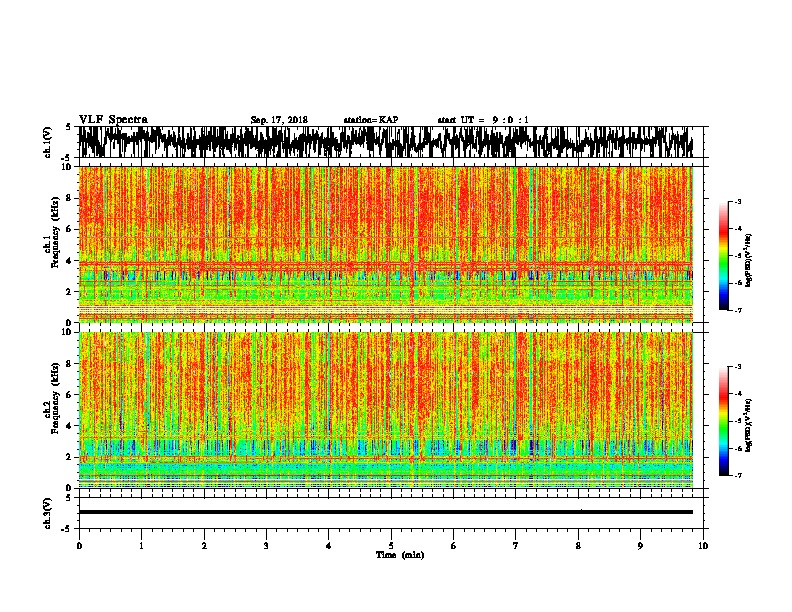Click the ch.2 frequency axis "4" tick
Viewport: 792px width, 612px height.
click(x=69, y=426)
